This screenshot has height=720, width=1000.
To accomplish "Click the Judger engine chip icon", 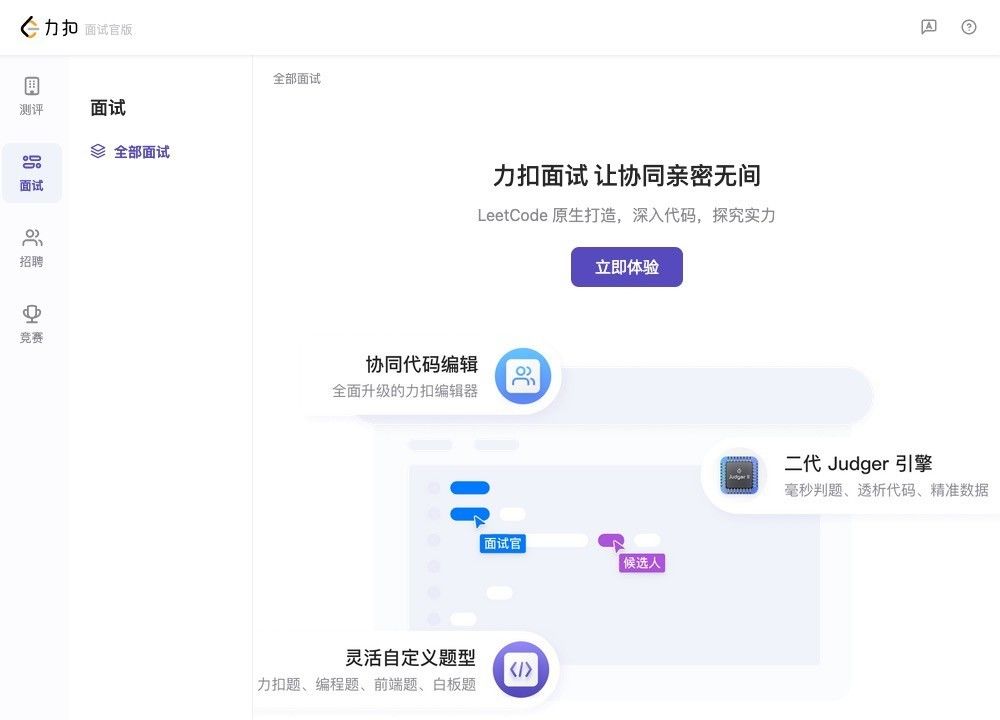I will (739, 475).
